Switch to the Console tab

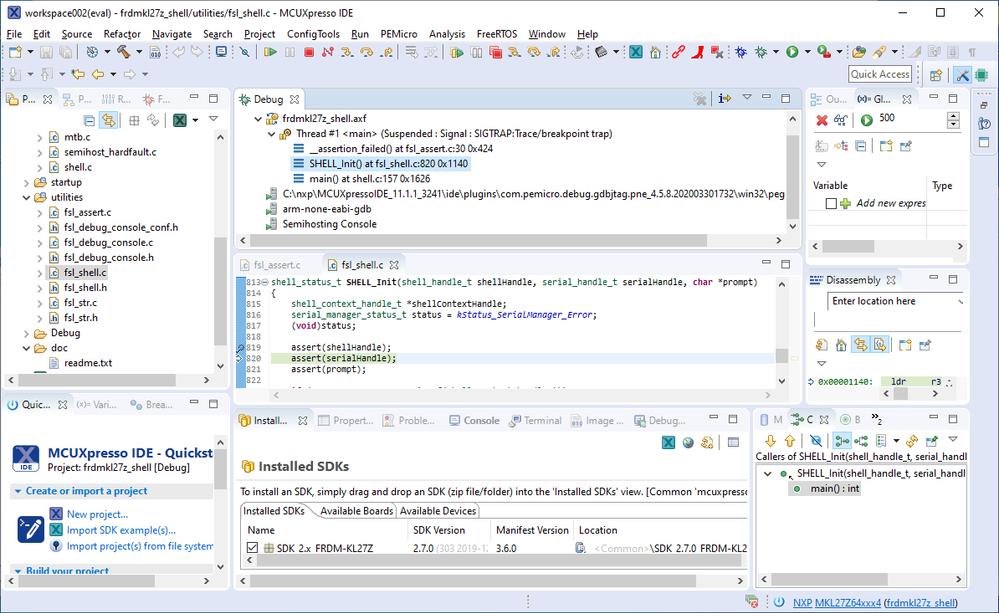click(x=474, y=421)
